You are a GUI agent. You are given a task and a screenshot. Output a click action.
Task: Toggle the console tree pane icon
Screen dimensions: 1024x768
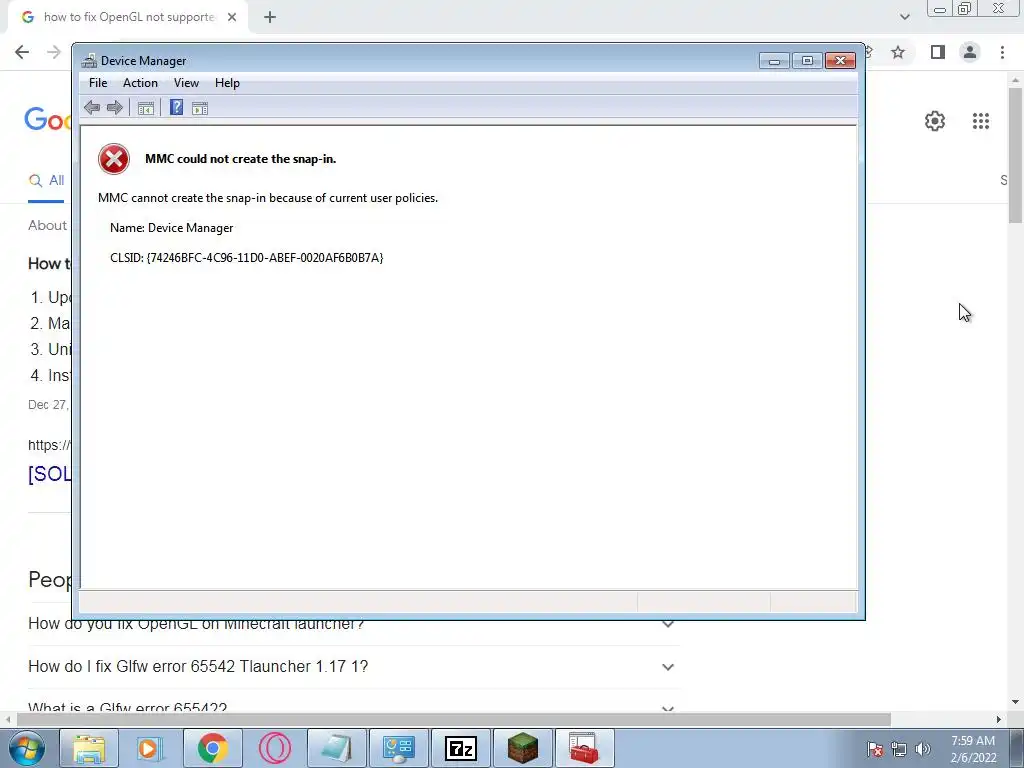tap(146, 108)
